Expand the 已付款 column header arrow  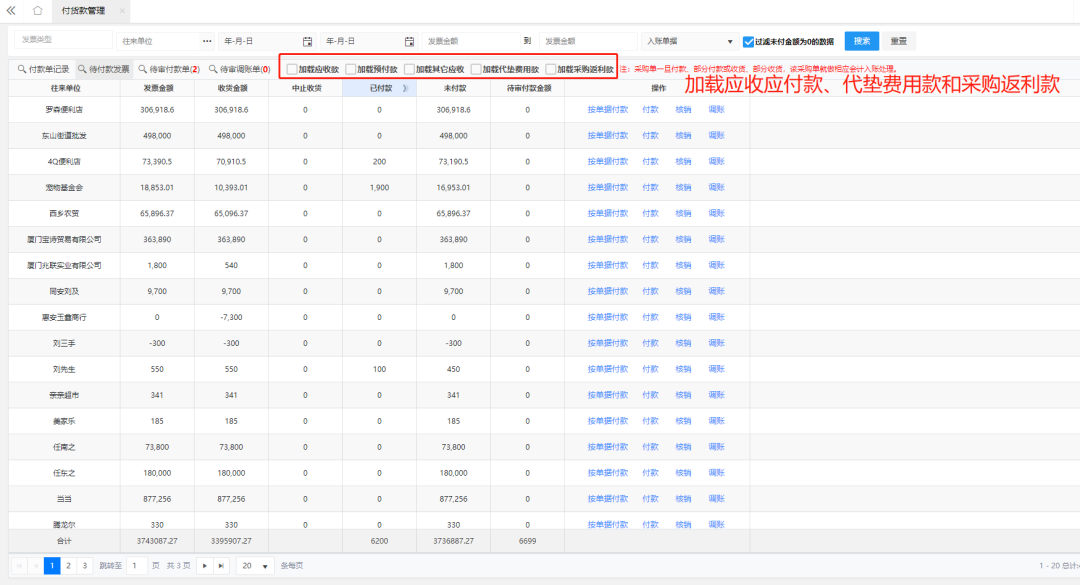[x=405, y=89]
